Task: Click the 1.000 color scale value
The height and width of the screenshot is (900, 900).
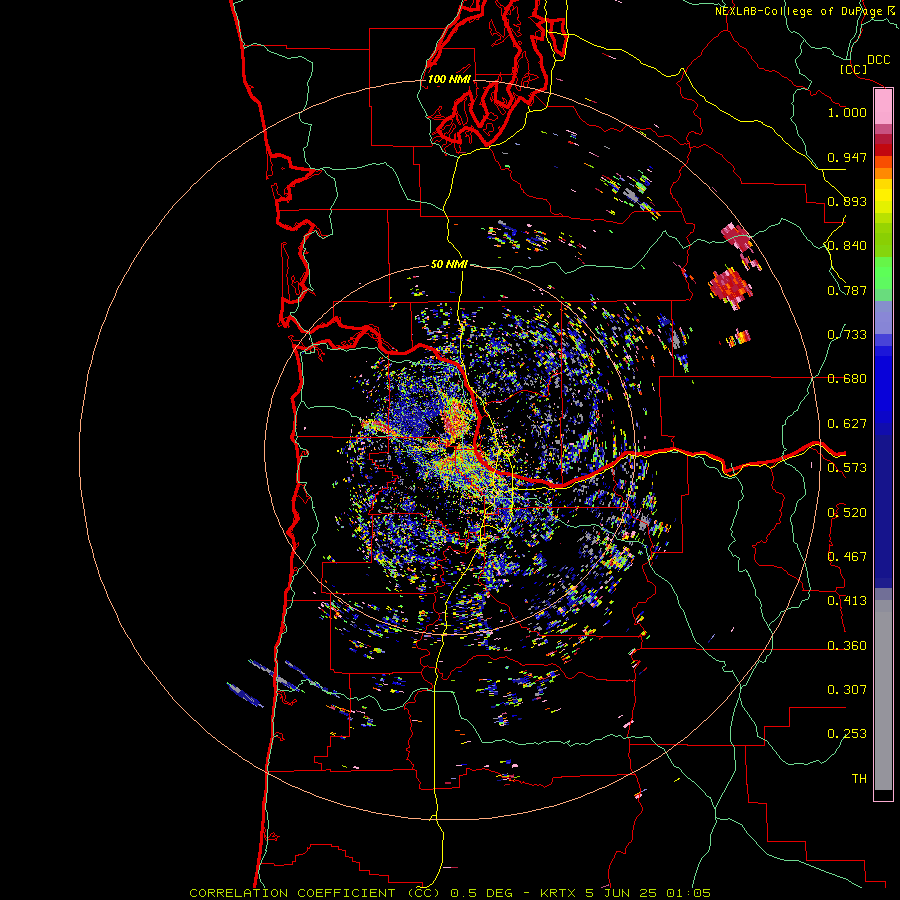Action: coord(847,112)
